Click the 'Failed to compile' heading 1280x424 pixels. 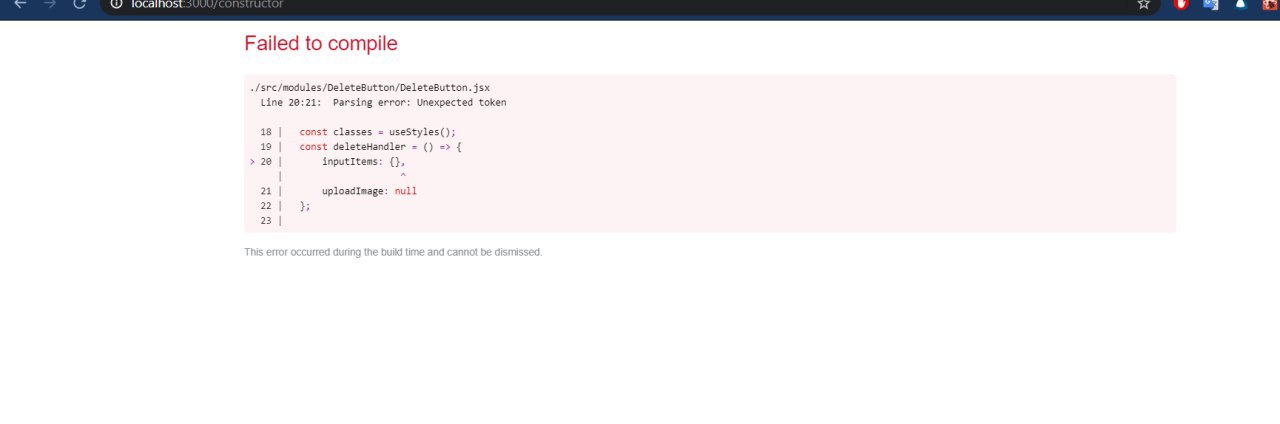coord(321,43)
